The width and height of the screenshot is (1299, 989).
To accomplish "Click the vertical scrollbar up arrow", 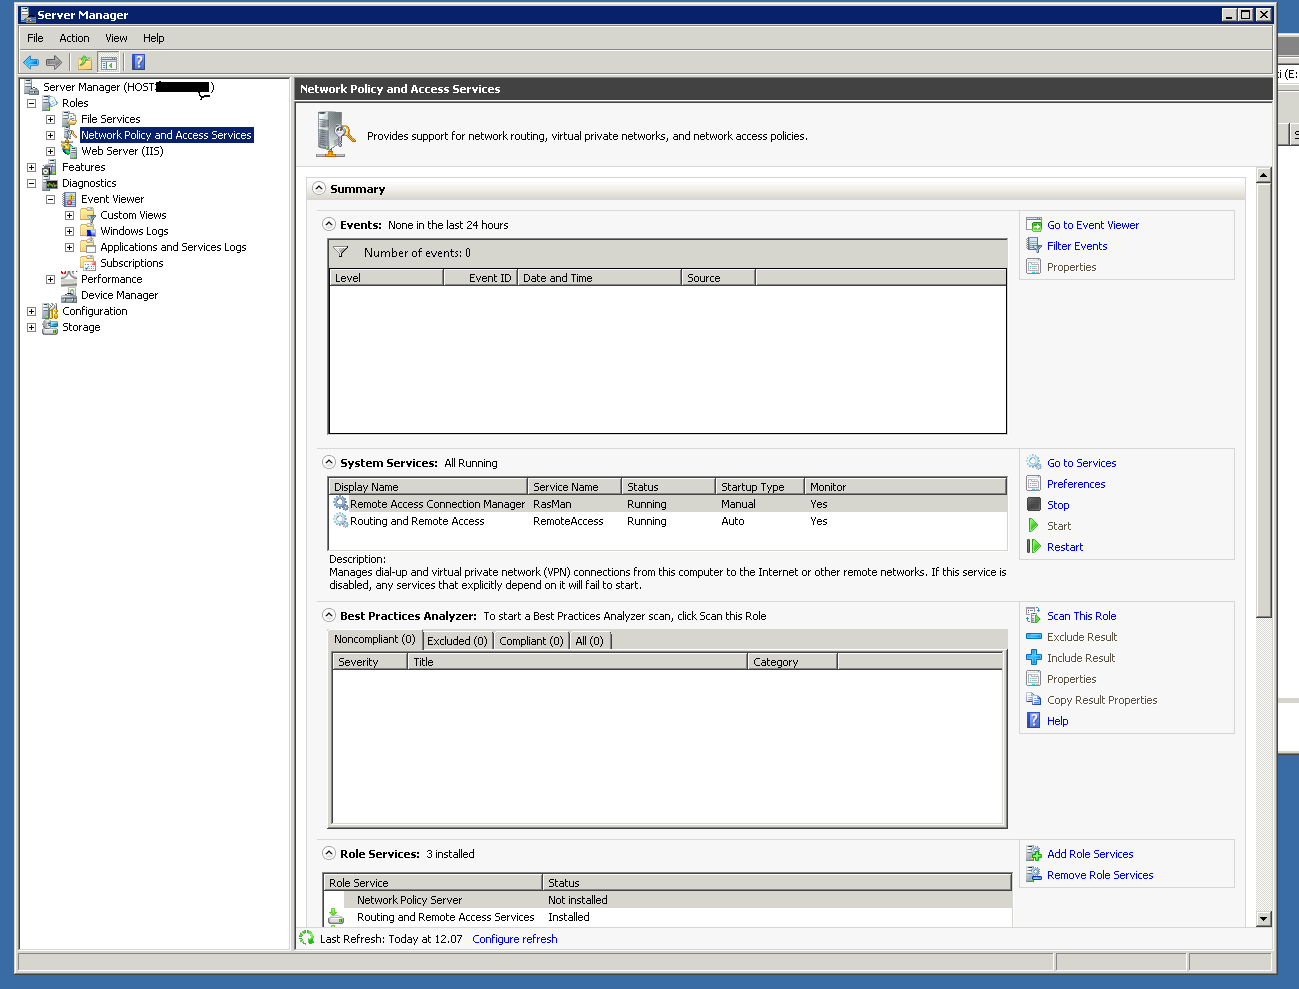I will tap(1264, 175).
